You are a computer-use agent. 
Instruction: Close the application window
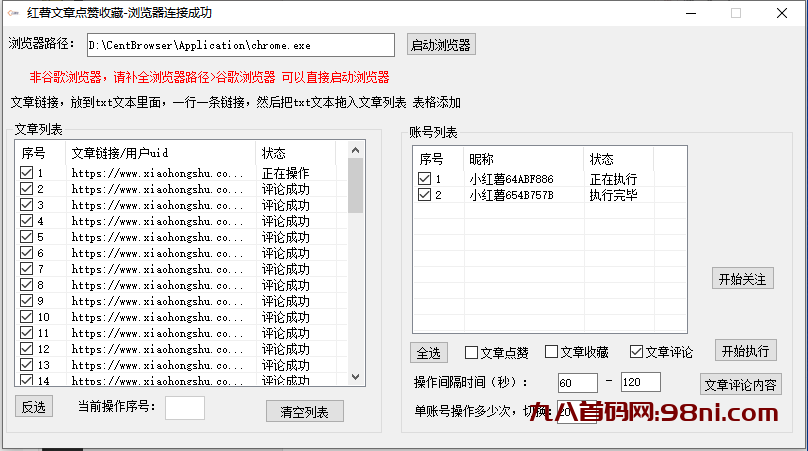[x=782, y=13]
